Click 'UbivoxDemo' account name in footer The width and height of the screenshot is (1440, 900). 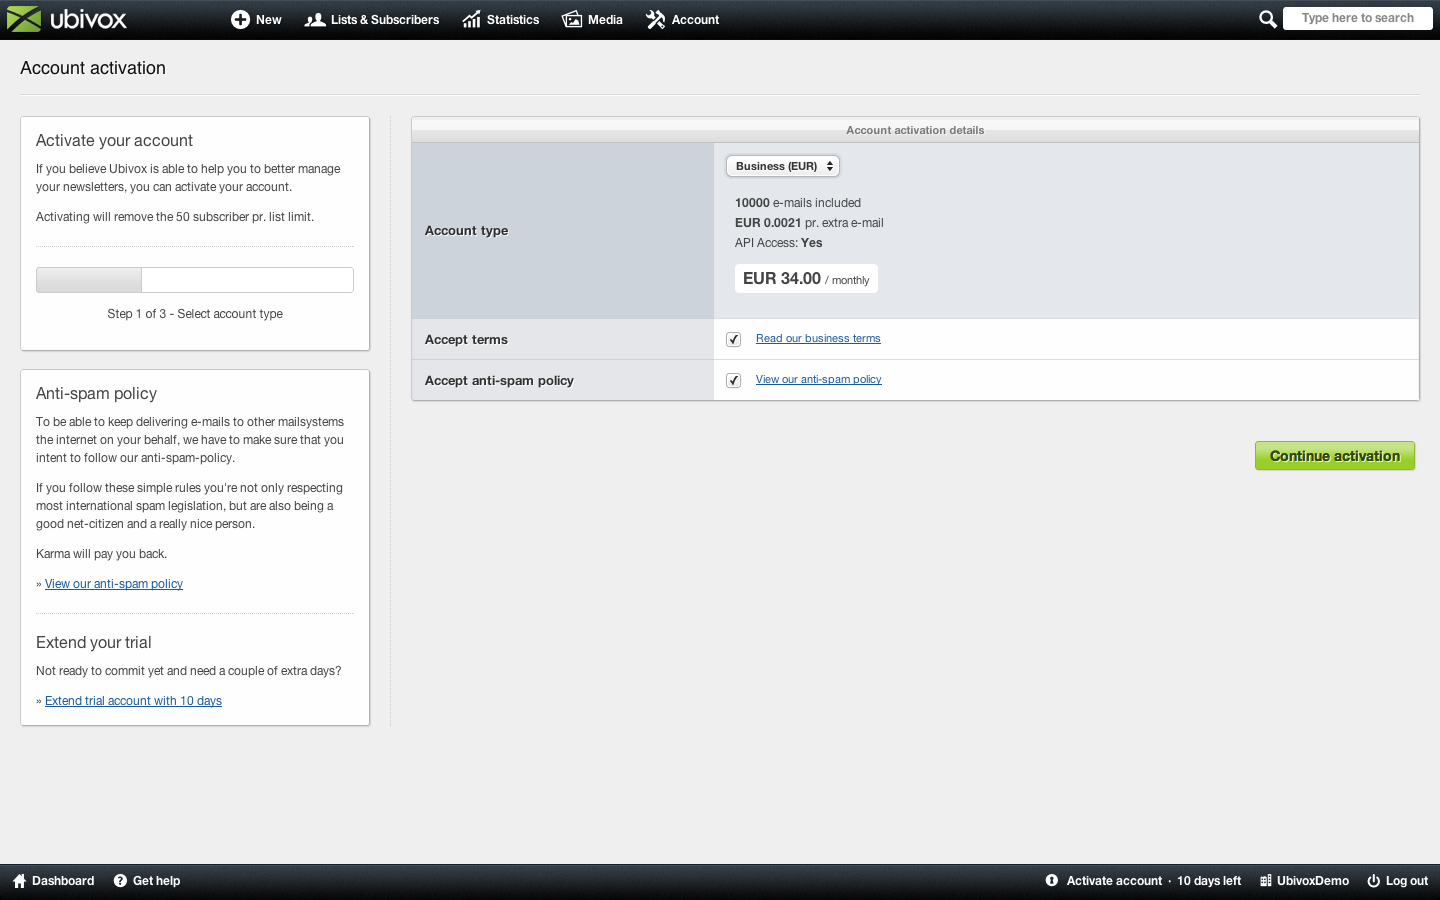click(x=1313, y=881)
